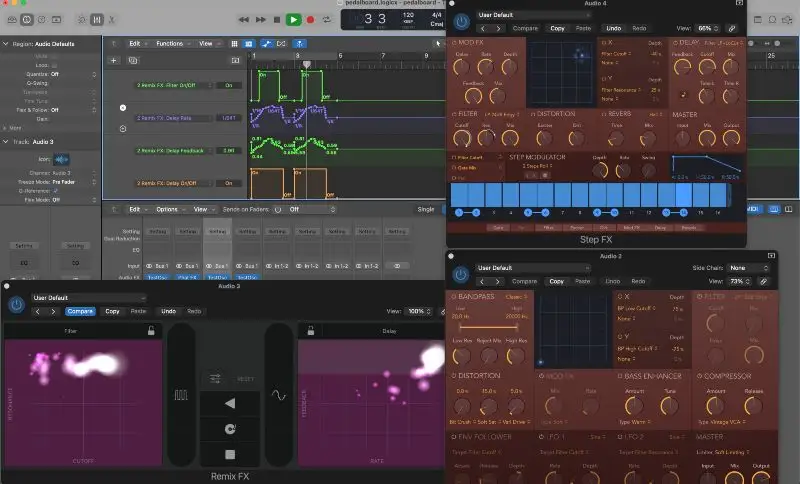This screenshot has width=800, height=484.
Task: Open the mixer Options menu
Action: 169,210
